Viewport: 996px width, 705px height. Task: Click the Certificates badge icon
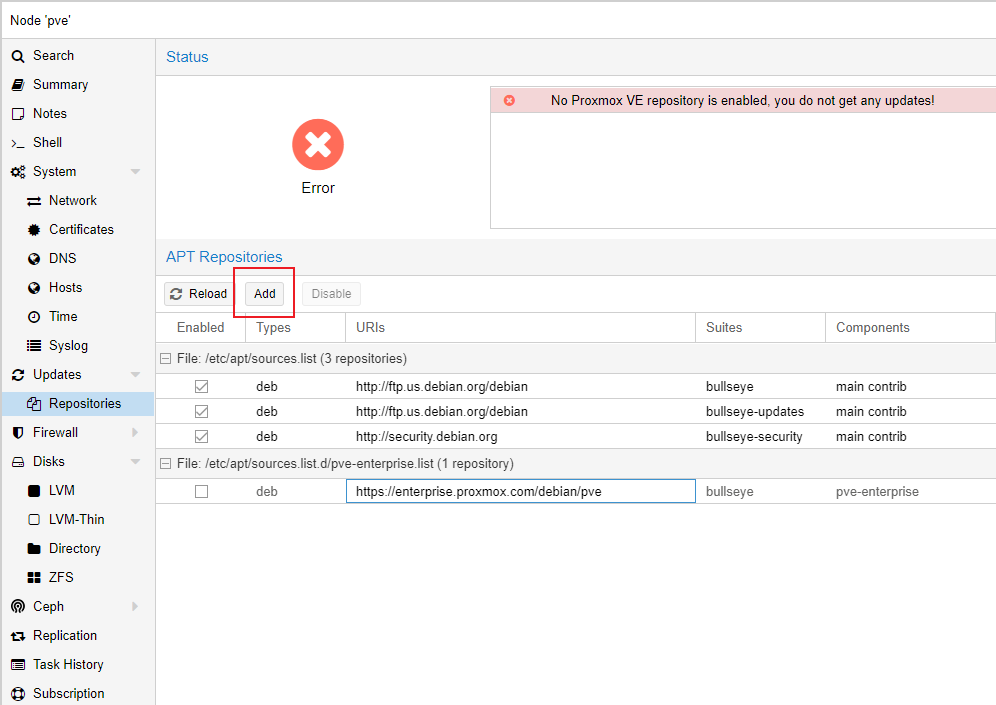click(34, 230)
